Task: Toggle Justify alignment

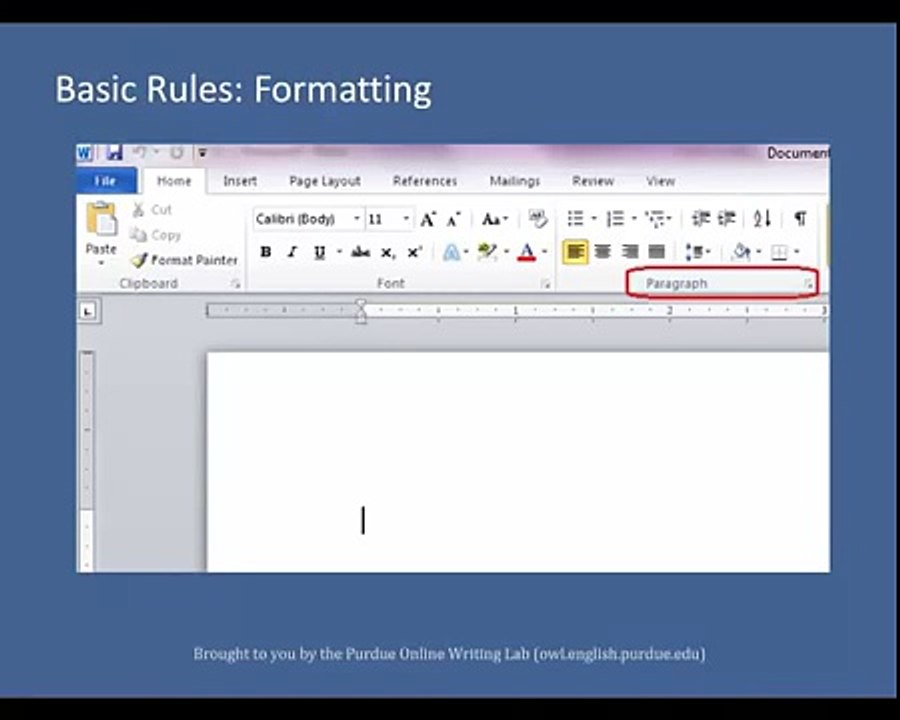Action: pyautogui.click(x=657, y=252)
